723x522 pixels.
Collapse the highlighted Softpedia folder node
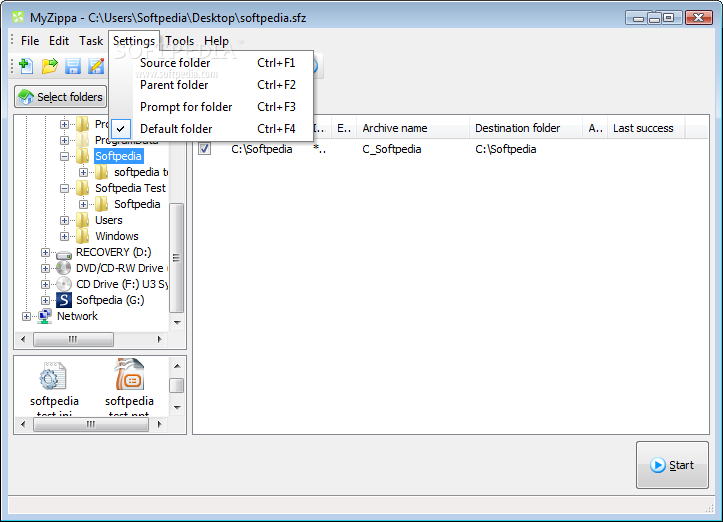(x=65, y=156)
